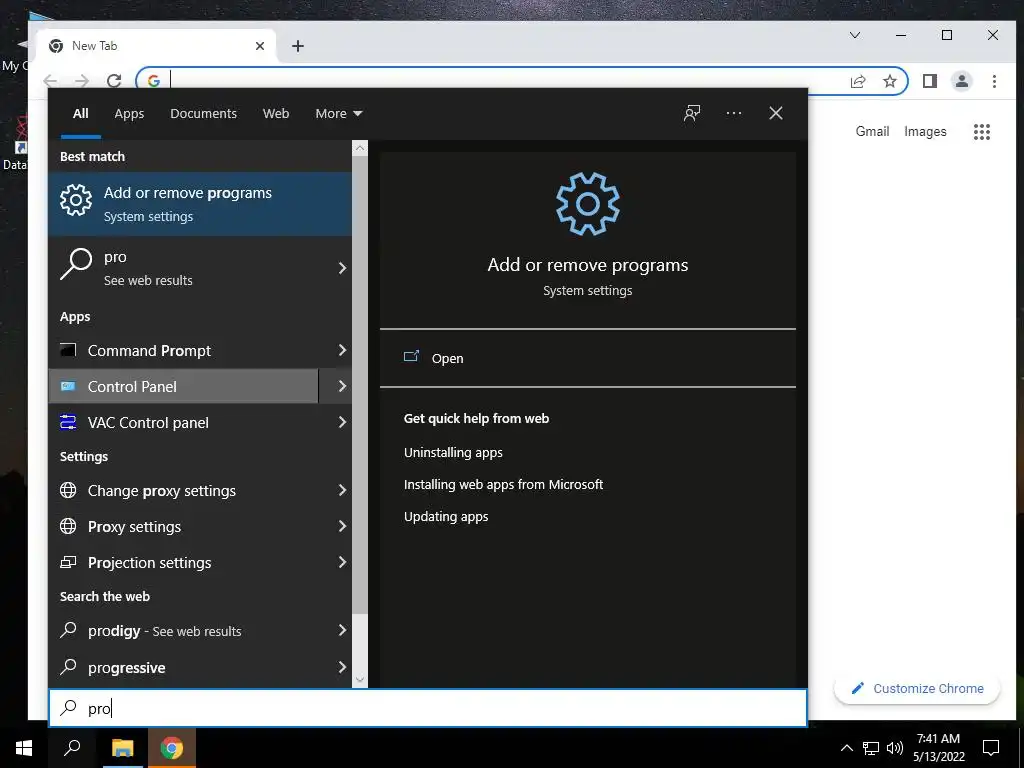This screenshot has width=1024, height=768.
Task: Close the New Tab tab
Action: point(260,46)
